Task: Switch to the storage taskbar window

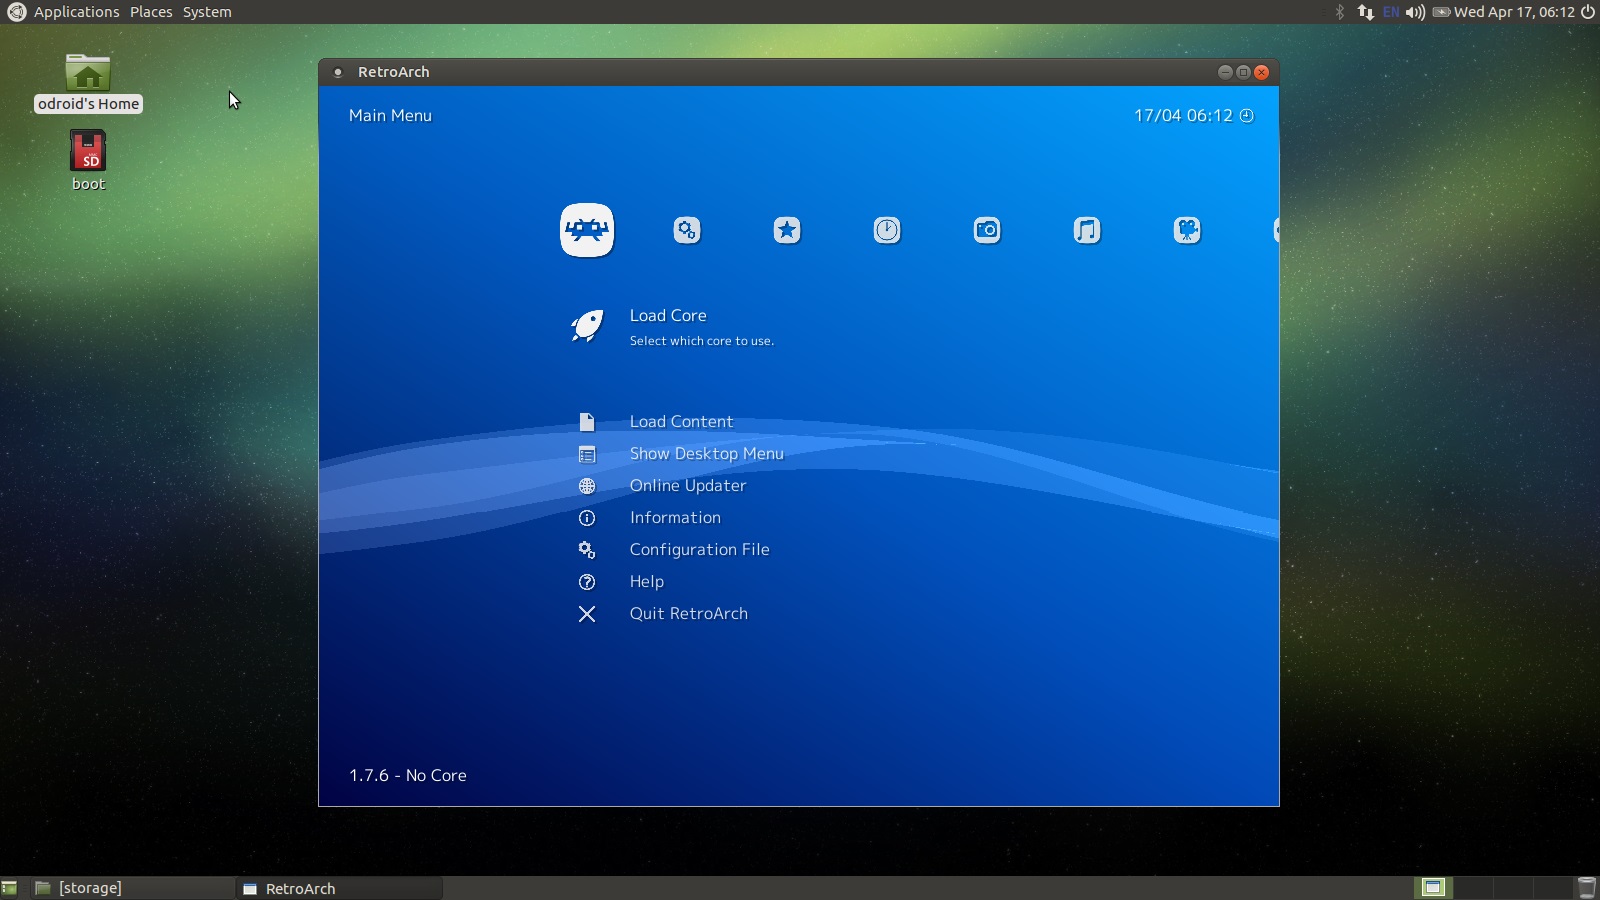Action: click(90, 888)
